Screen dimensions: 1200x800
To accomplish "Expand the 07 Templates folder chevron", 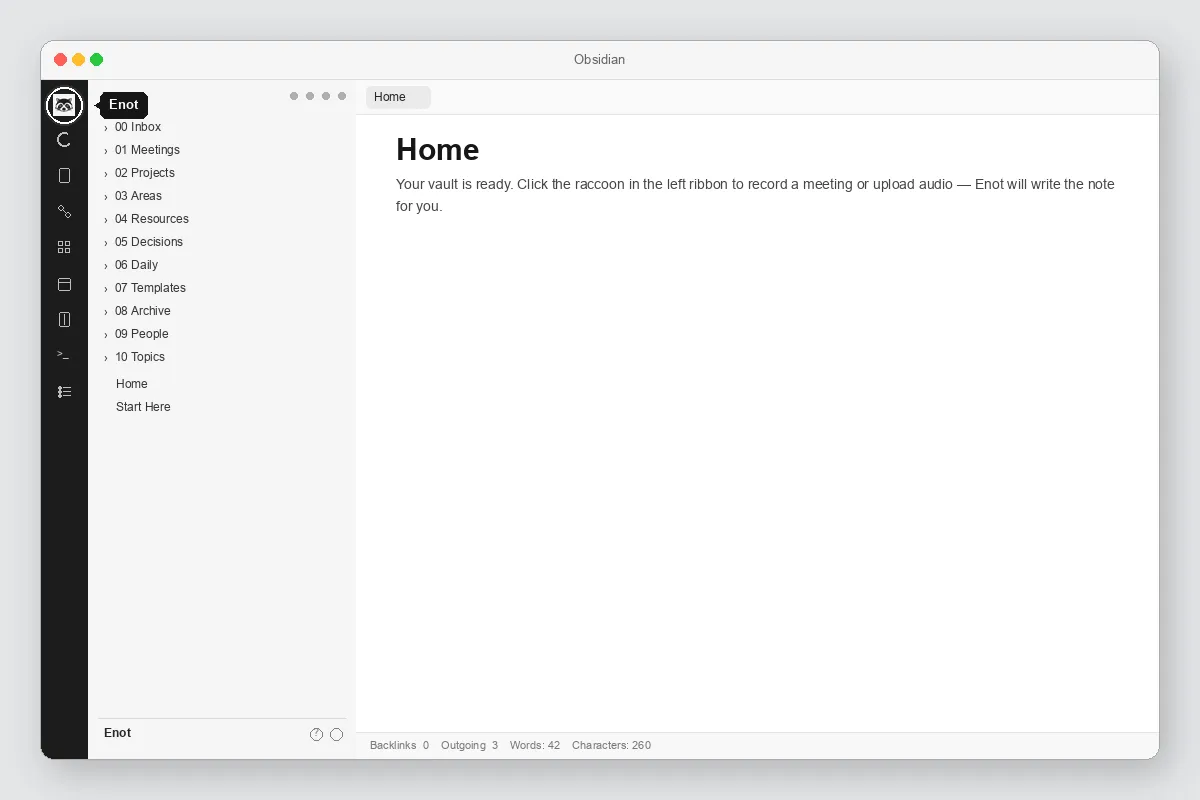I will [x=106, y=289].
